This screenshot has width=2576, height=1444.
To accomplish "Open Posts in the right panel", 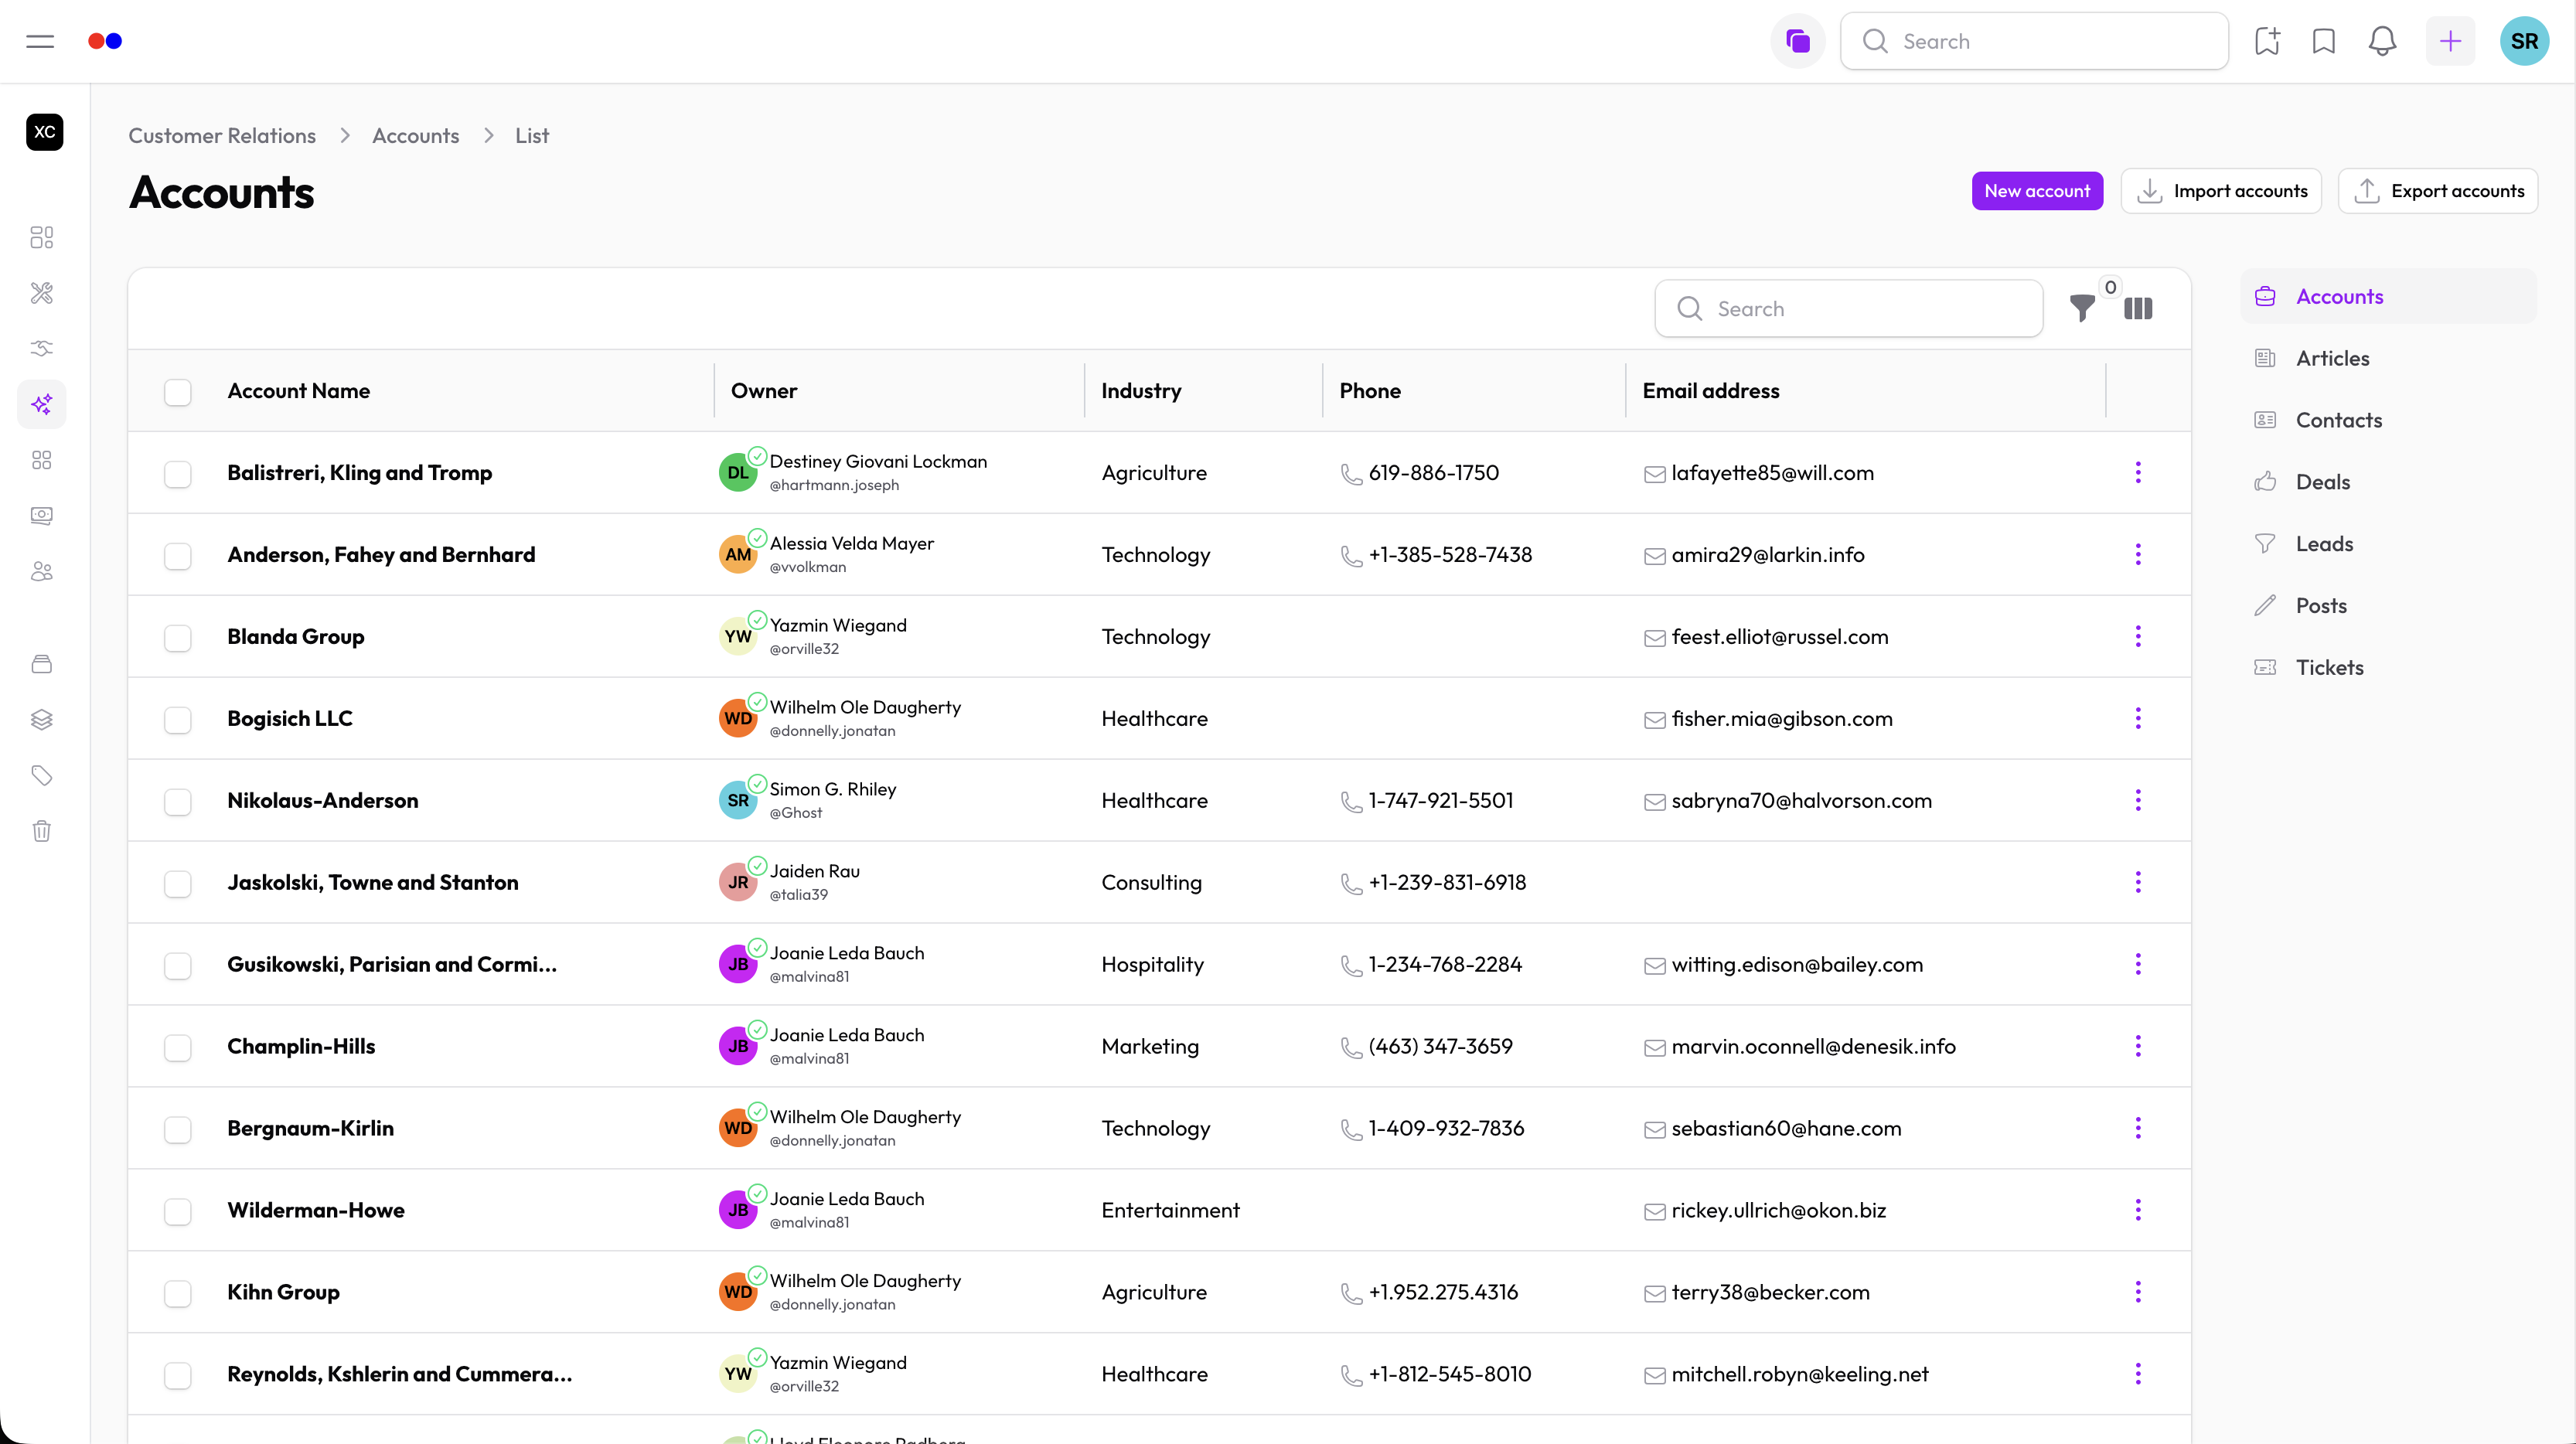I will 2388,606.
